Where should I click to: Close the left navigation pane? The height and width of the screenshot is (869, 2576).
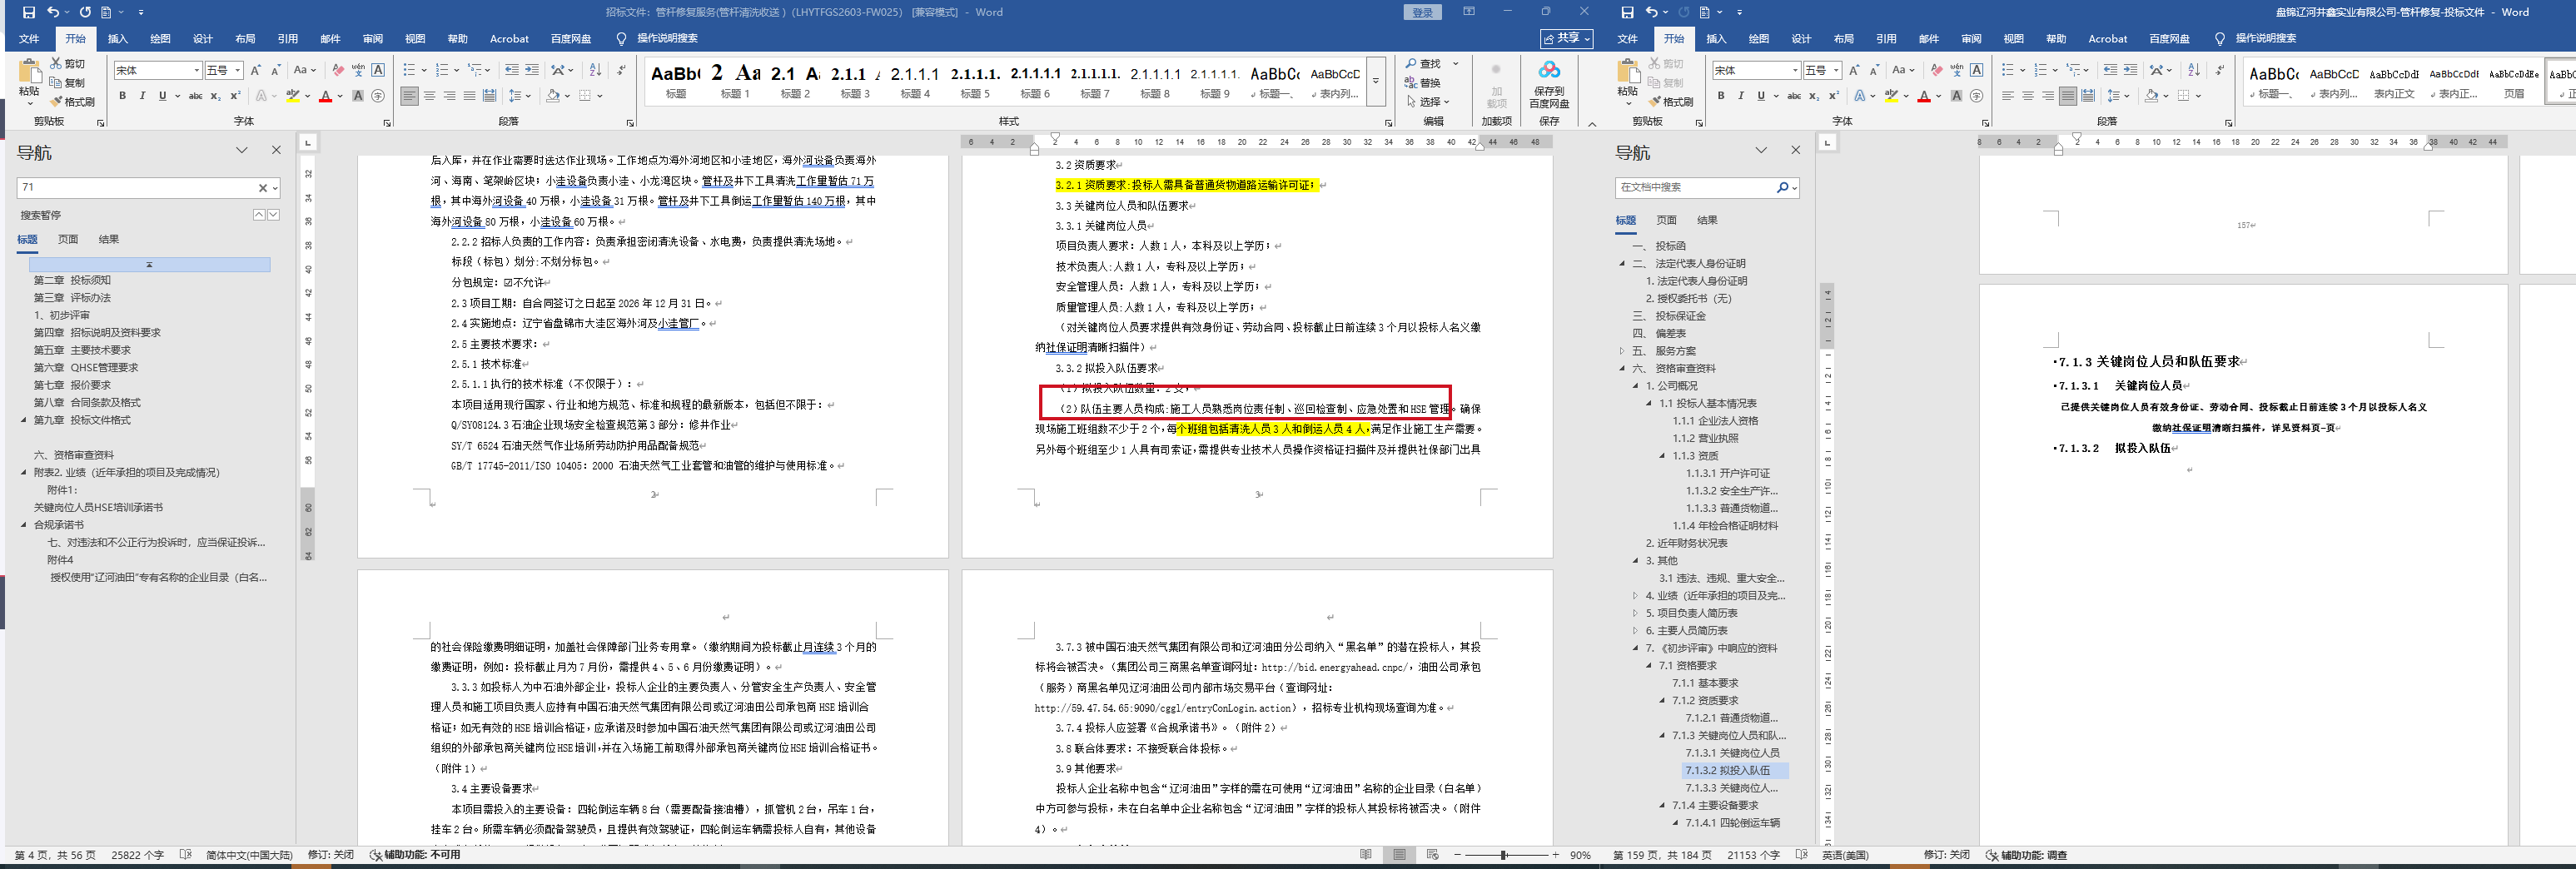click(x=276, y=150)
